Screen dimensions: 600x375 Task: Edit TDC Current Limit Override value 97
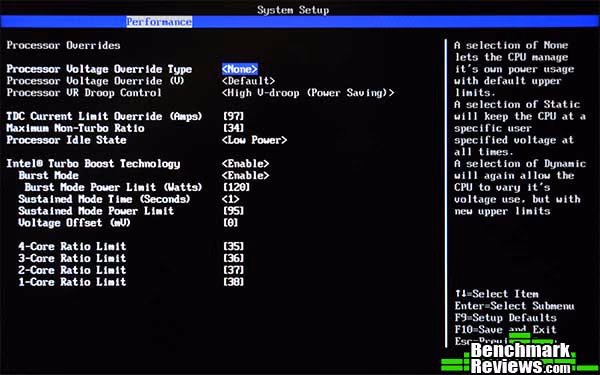click(x=233, y=116)
